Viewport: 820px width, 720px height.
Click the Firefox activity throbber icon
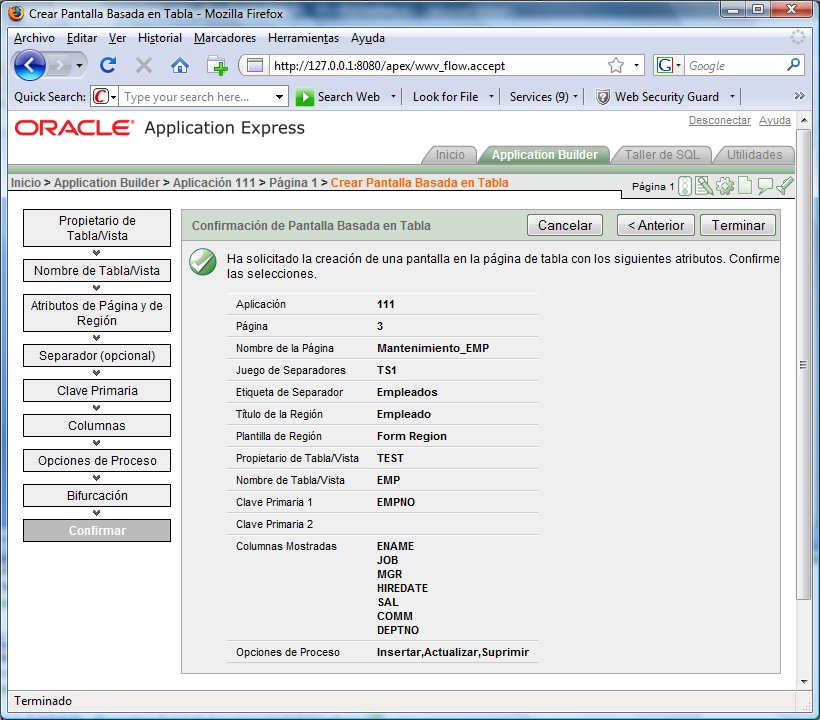798,37
